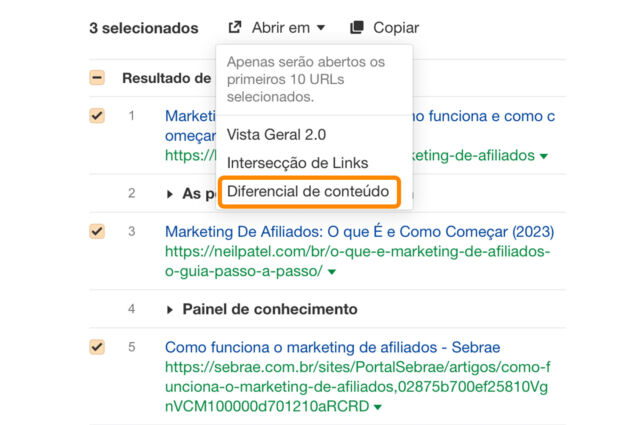The width and height of the screenshot is (638, 425).
Task: Uncheck the checkbox for Sebrae result 5
Action: [97, 347]
